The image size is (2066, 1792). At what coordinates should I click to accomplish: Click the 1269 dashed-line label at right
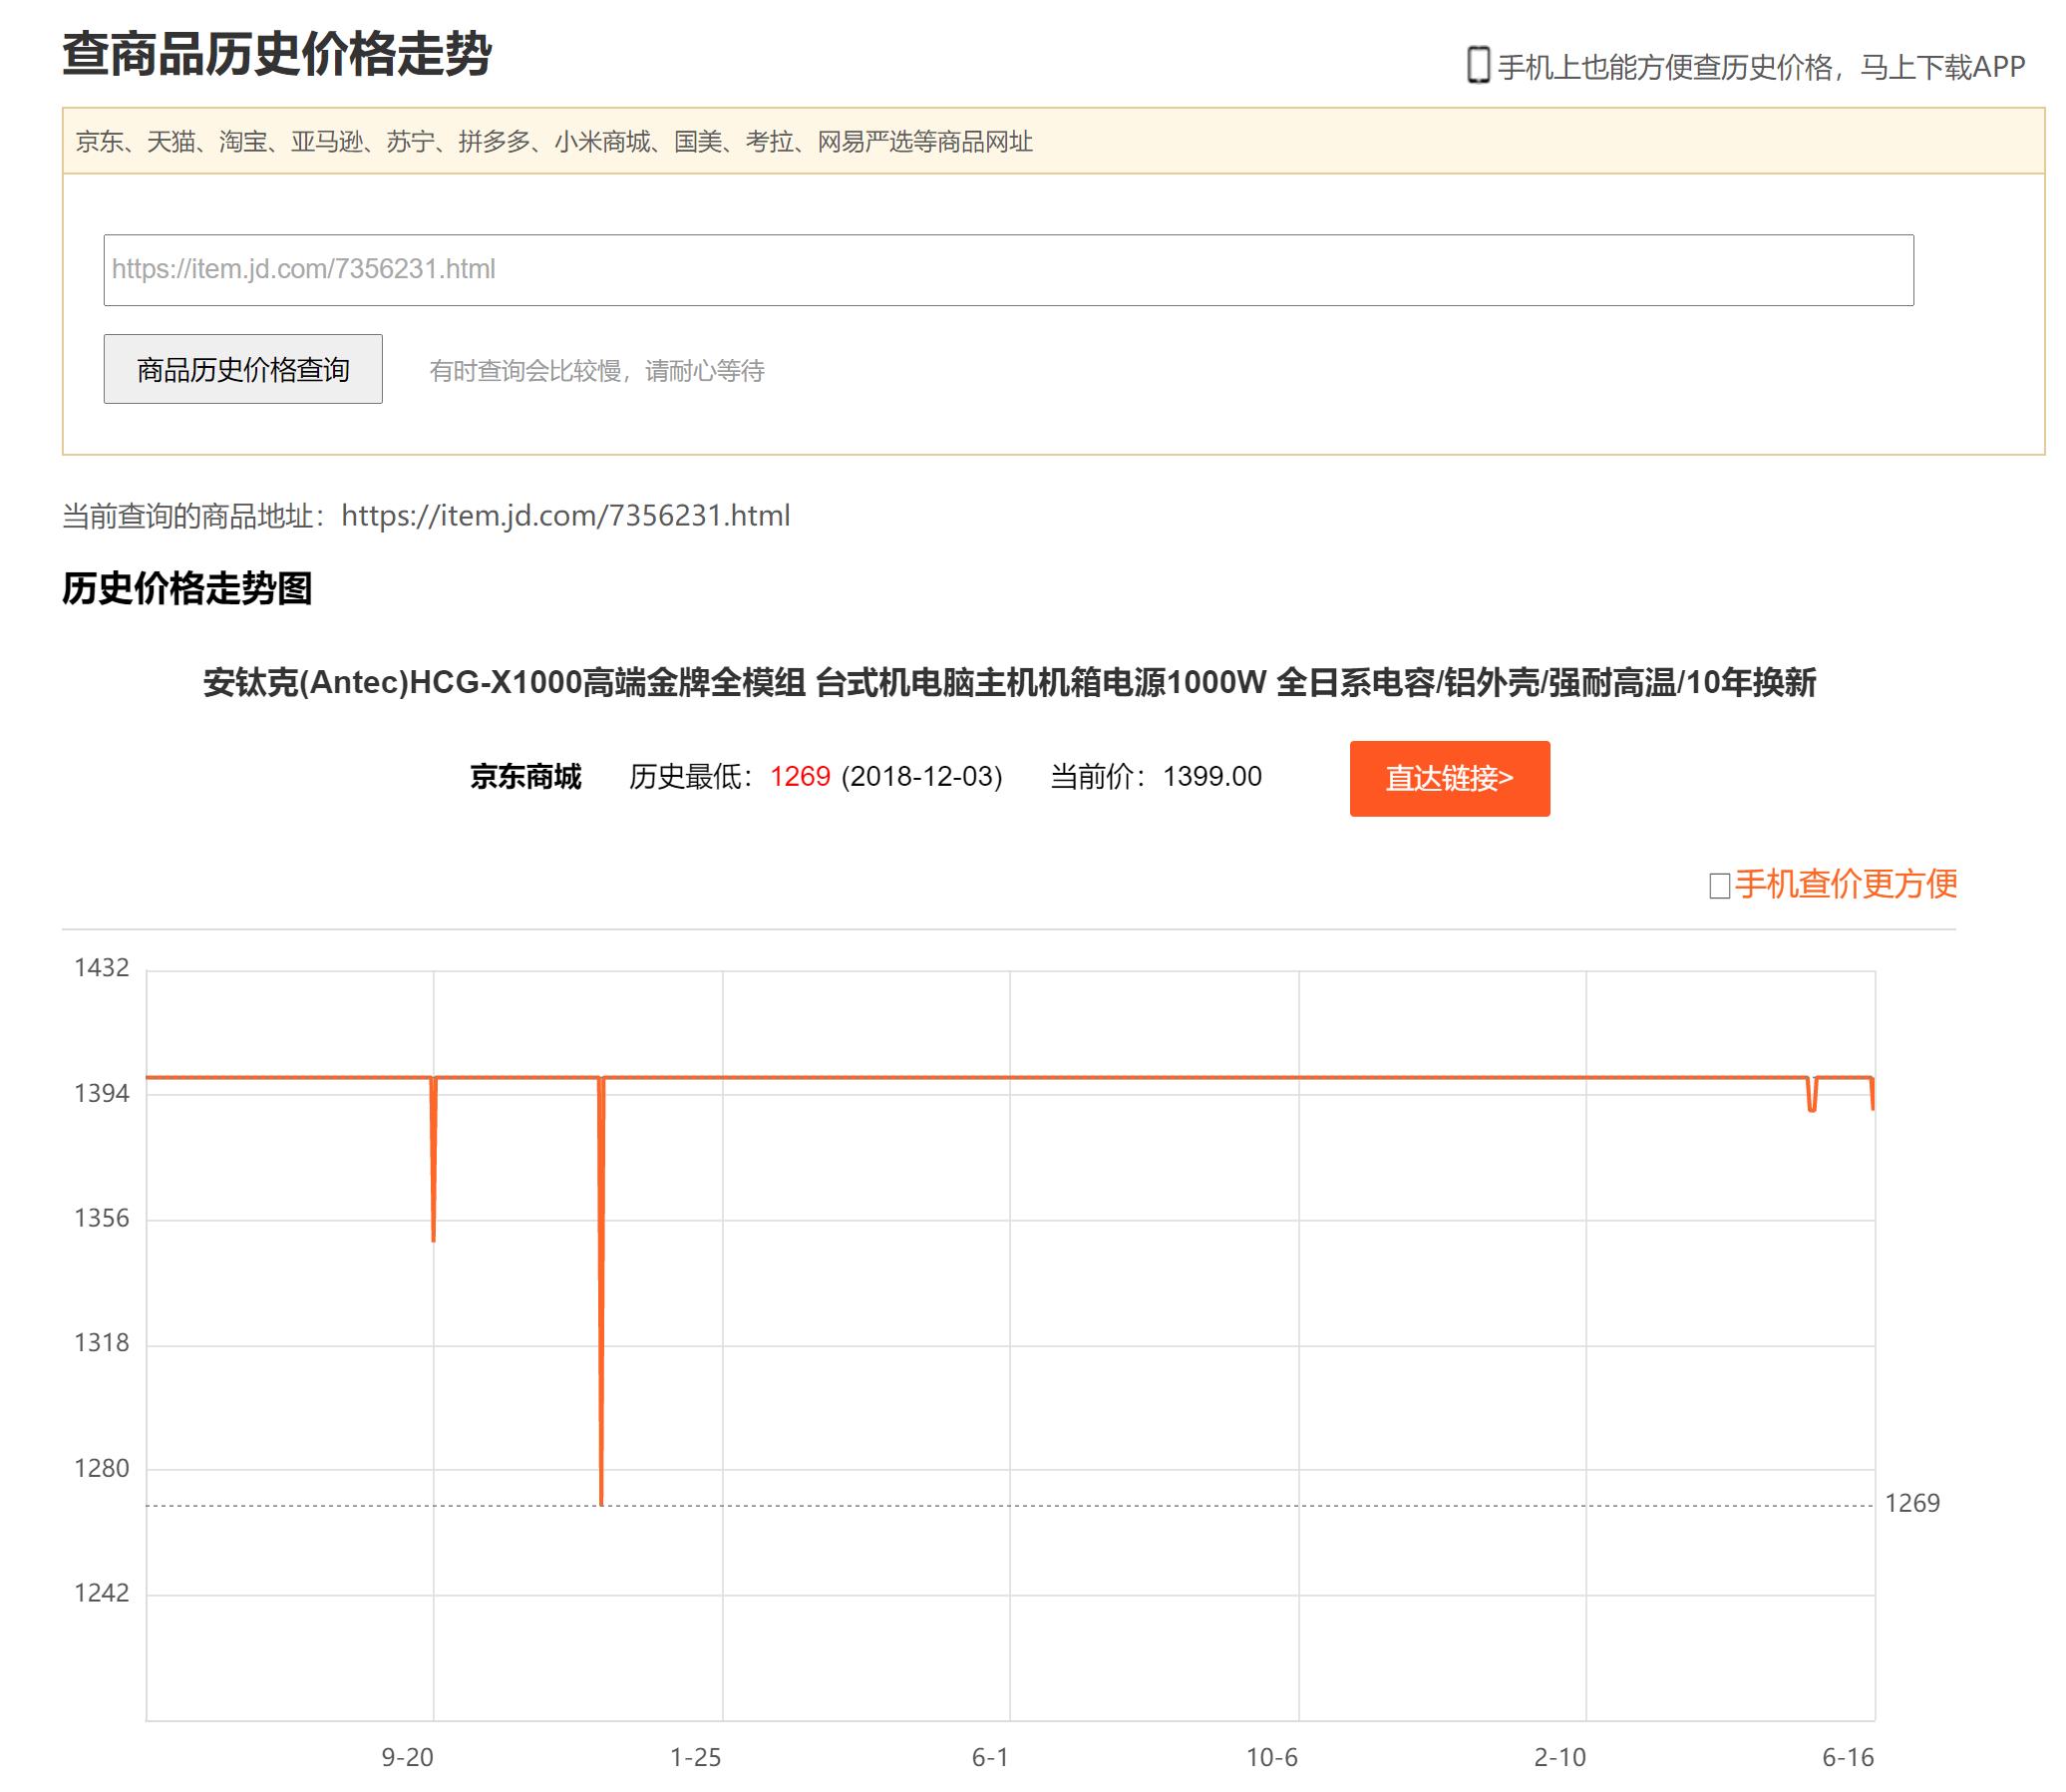coord(1912,1503)
